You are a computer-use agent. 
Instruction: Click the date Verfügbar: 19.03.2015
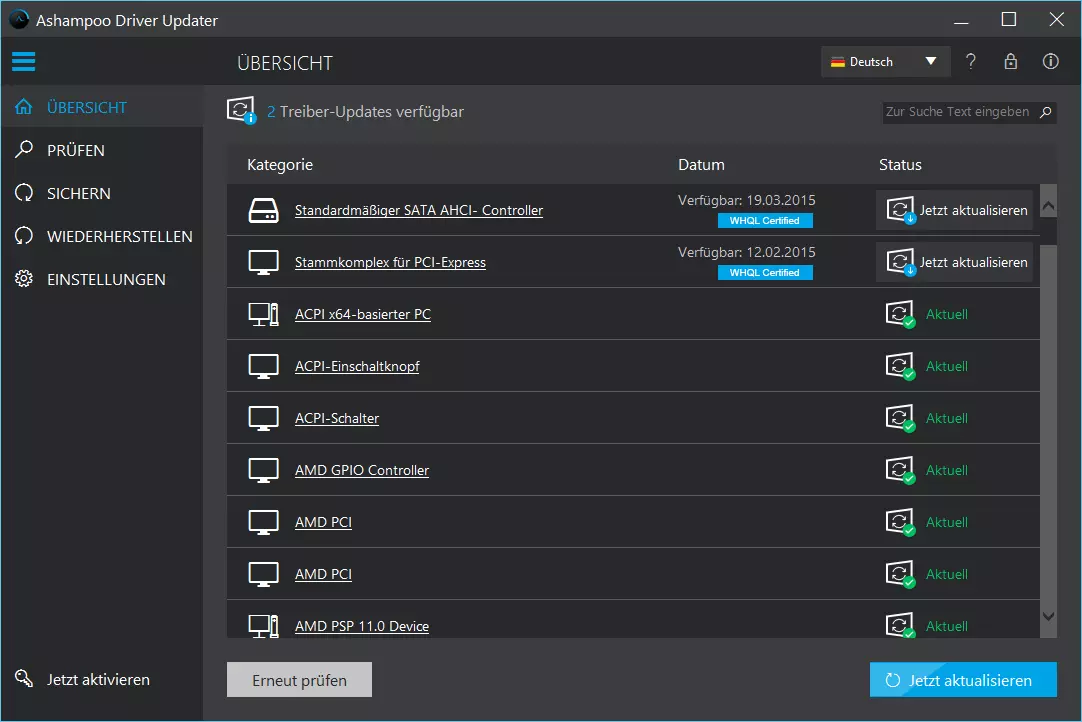click(x=747, y=200)
